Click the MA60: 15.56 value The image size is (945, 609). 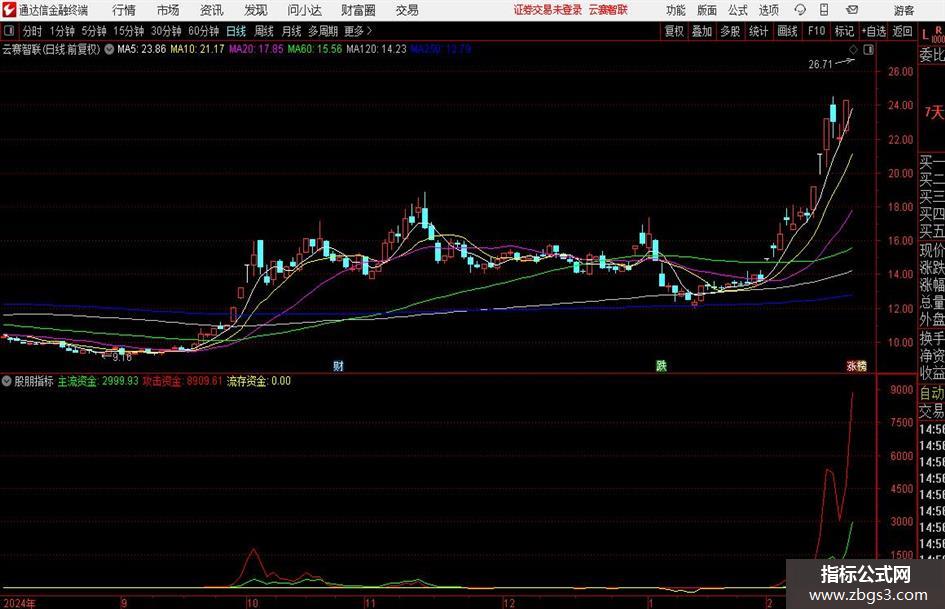pyautogui.click(x=315, y=49)
